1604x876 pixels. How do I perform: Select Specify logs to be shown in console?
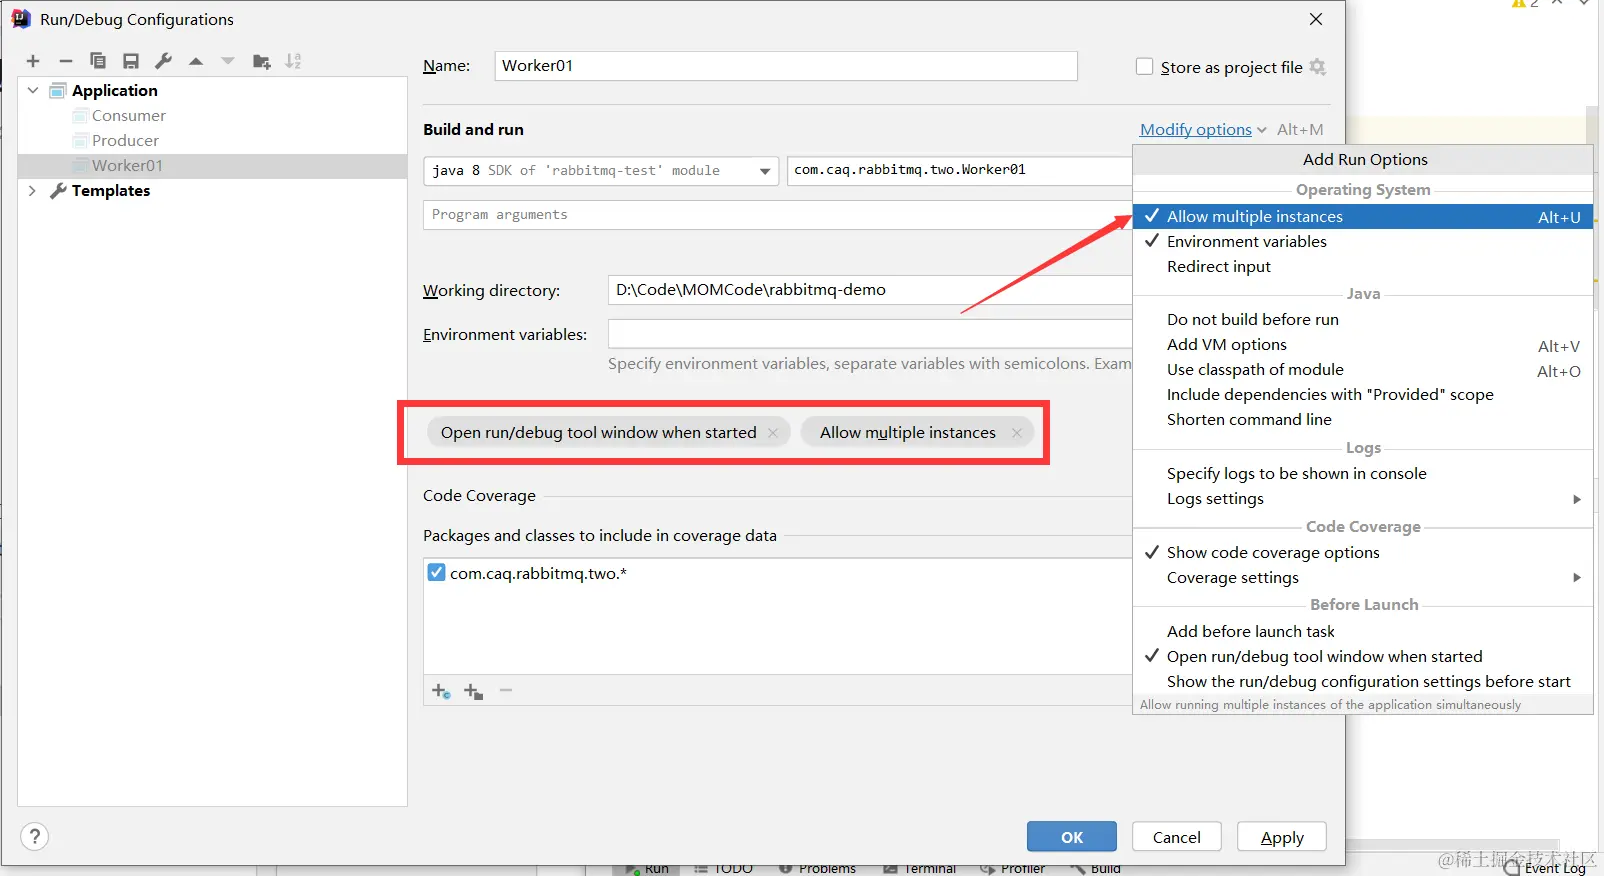point(1363,473)
